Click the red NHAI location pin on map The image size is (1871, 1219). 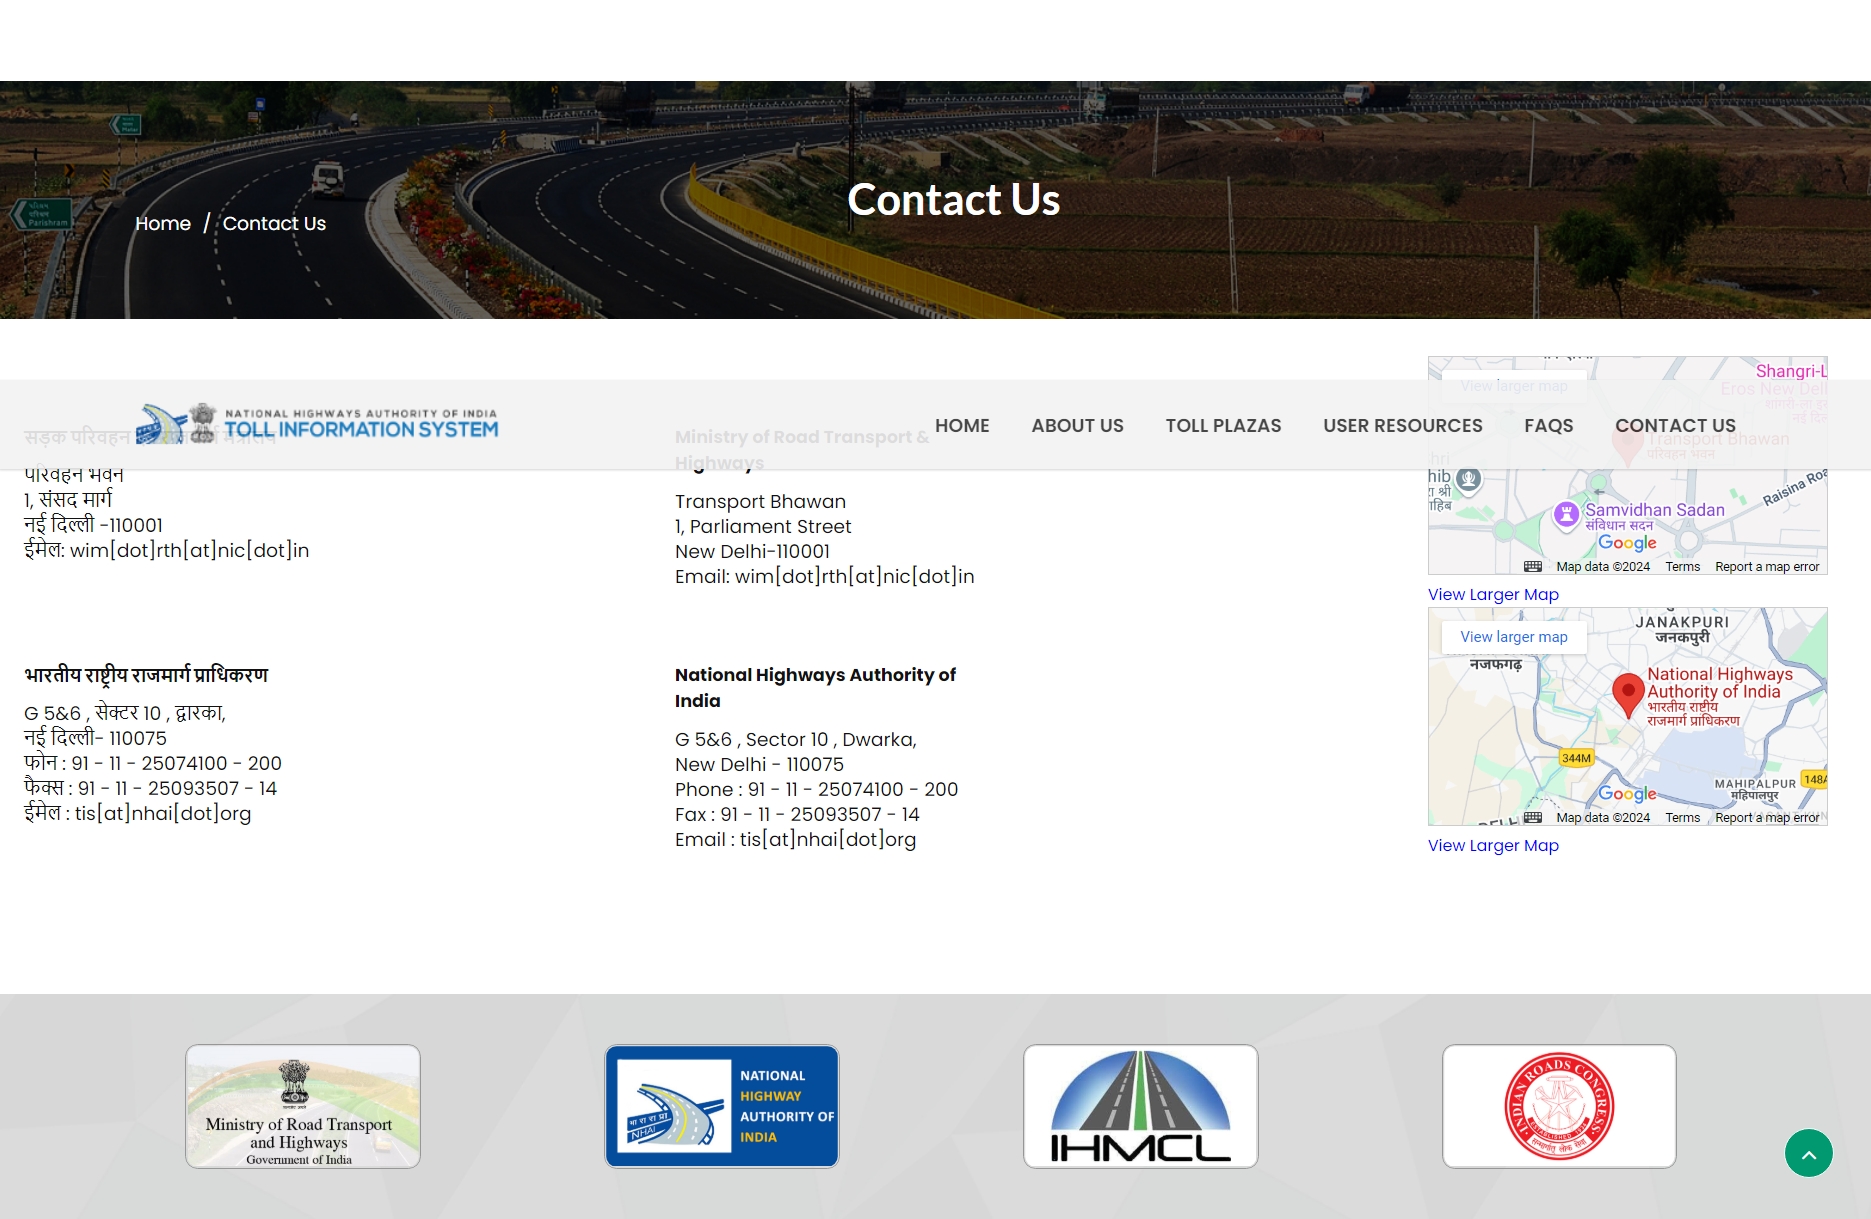1628,694
